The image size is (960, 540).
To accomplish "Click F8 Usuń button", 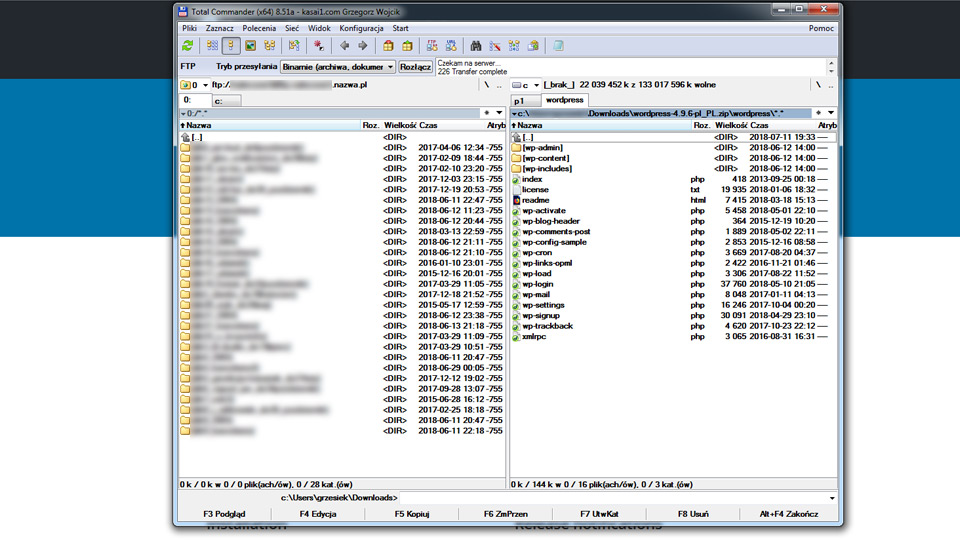I will click(693, 514).
